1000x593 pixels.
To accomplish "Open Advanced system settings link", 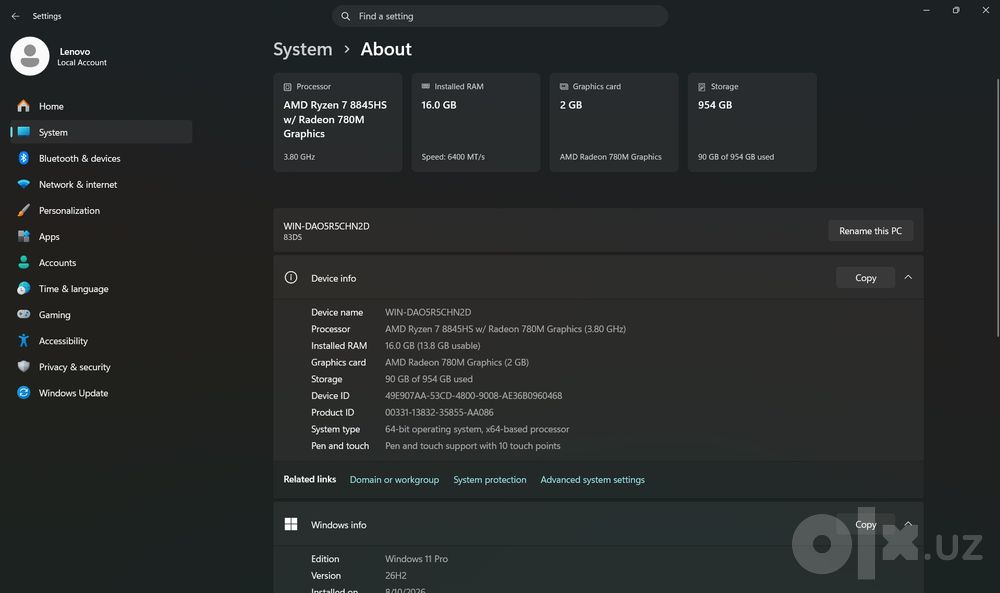I will click(592, 480).
